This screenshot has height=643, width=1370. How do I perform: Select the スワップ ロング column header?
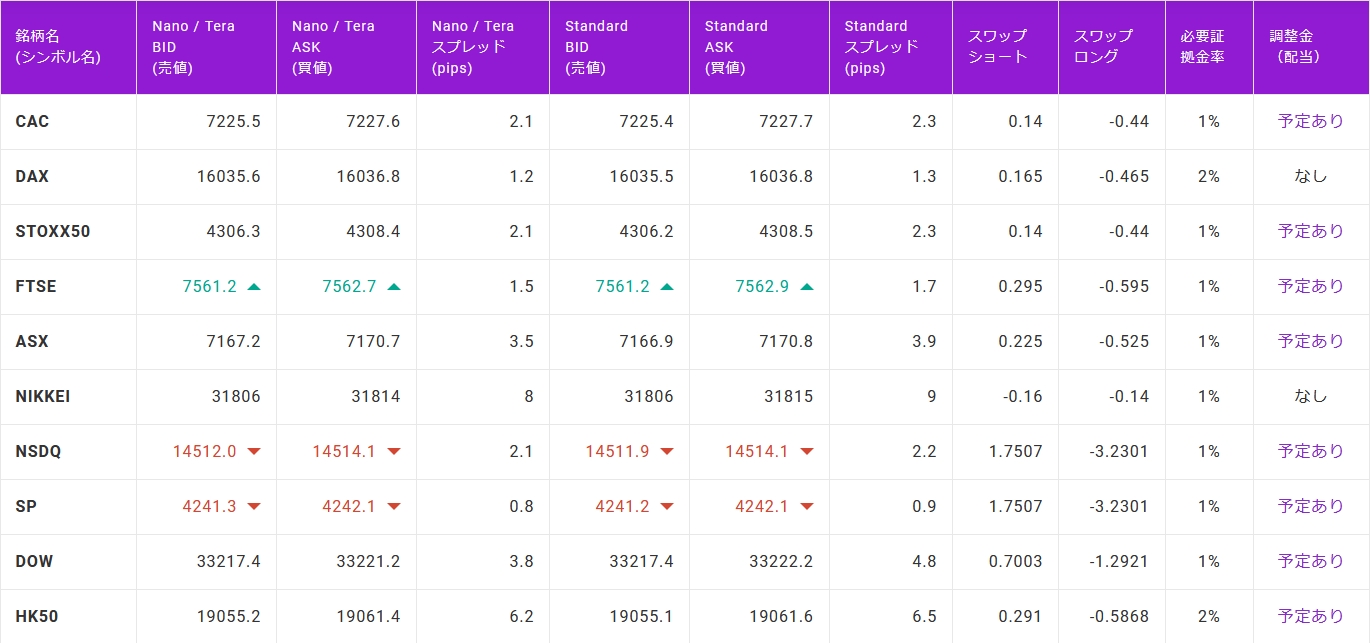click(x=1112, y=47)
